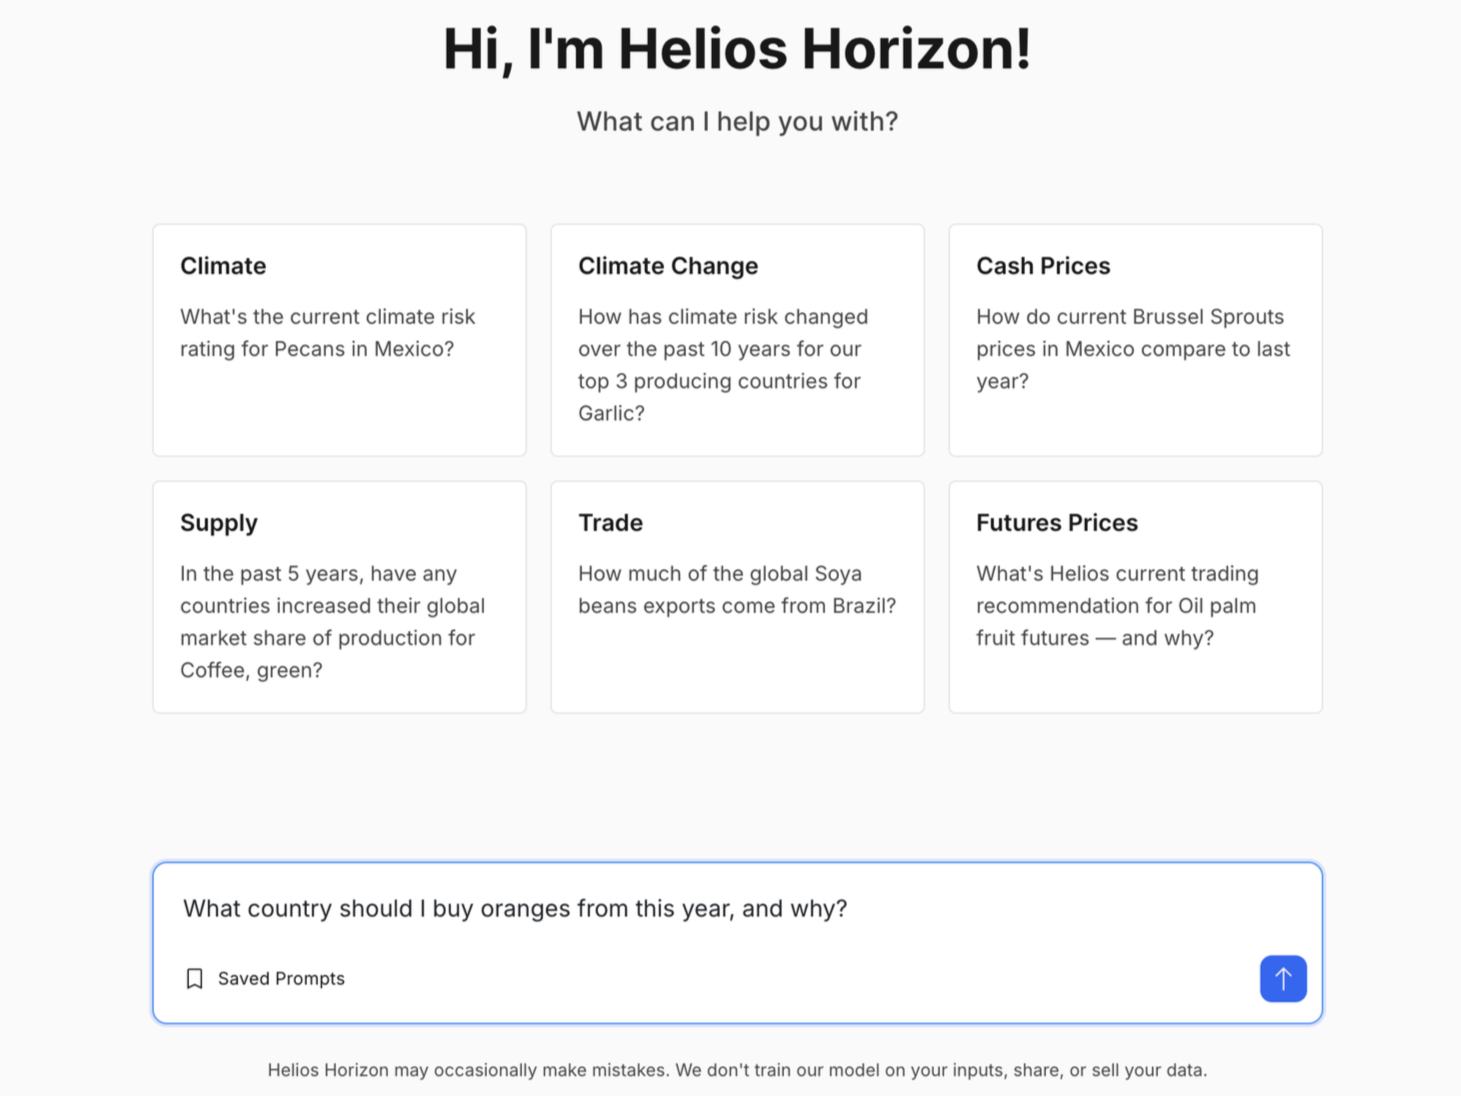Click the Futures Prices card title
Image resolution: width=1461 pixels, height=1096 pixels.
click(1057, 523)
